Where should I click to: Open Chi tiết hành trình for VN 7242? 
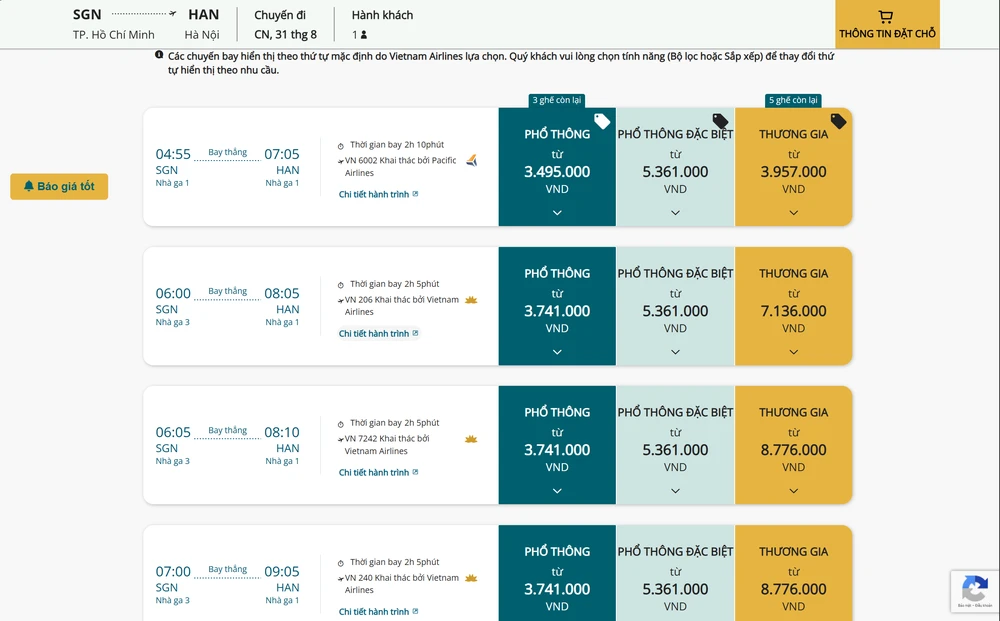coord(378,472)
